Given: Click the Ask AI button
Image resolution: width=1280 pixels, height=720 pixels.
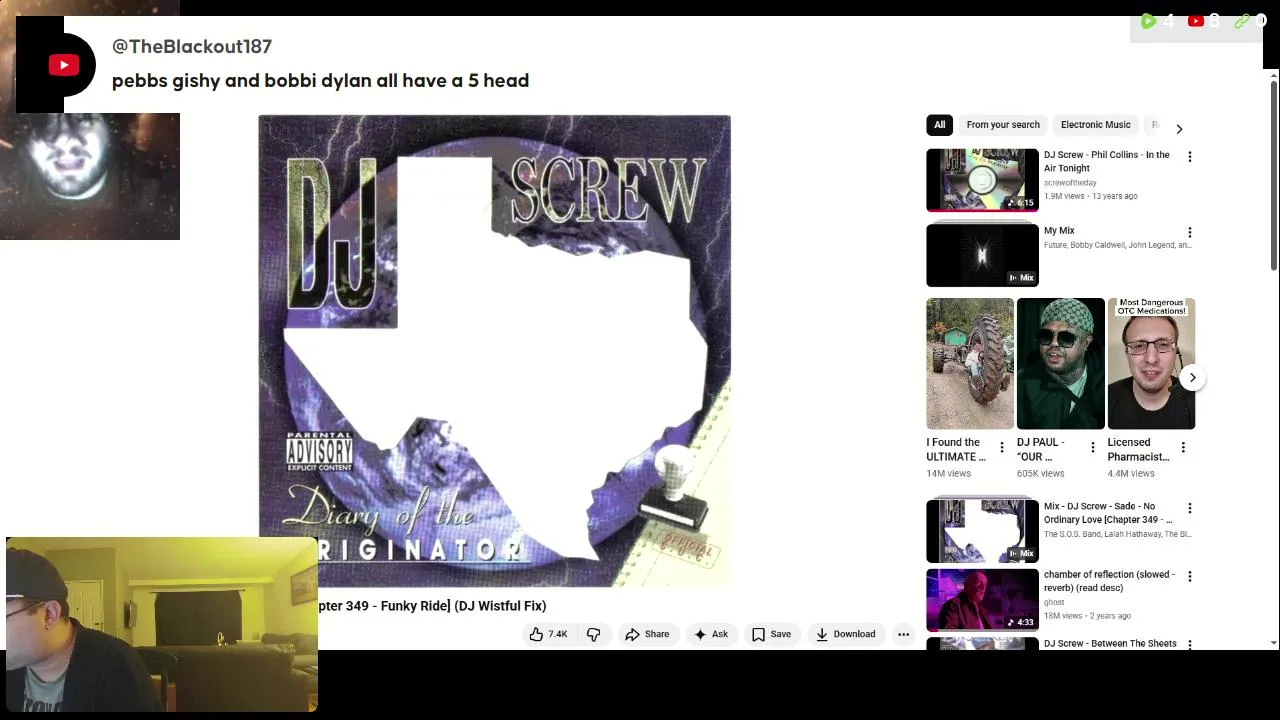Looking at the screenshot, I should pos(711,634).
